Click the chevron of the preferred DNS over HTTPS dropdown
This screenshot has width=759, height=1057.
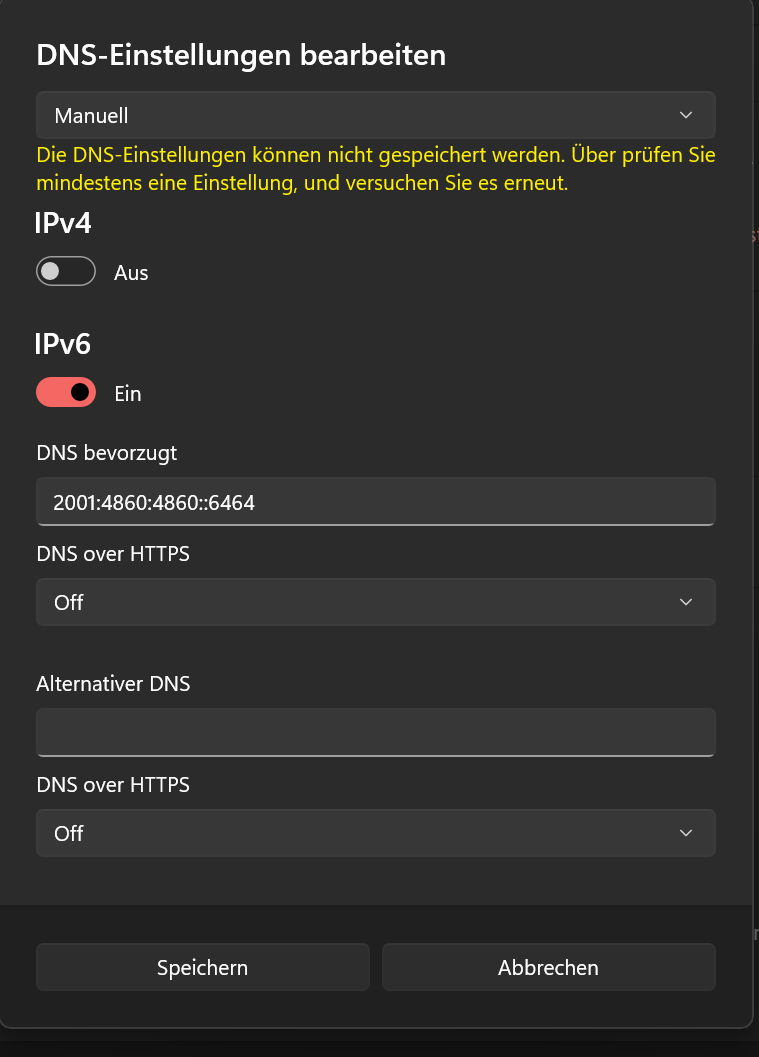(686, 602)
